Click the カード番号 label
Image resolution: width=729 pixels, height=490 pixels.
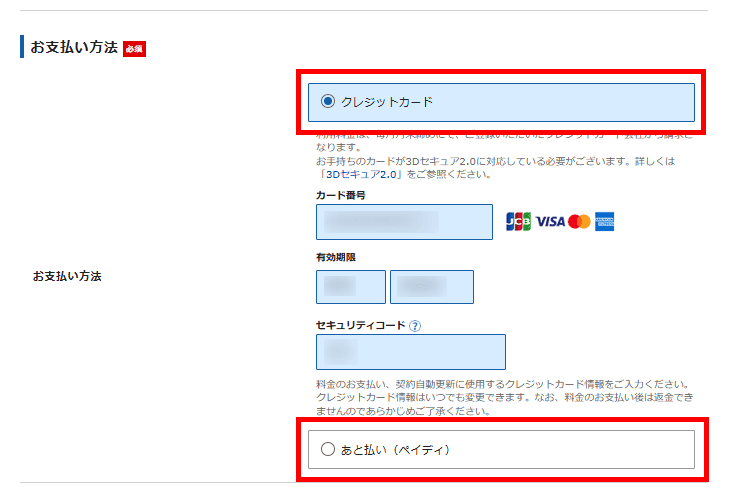click(x=341, y=195)
